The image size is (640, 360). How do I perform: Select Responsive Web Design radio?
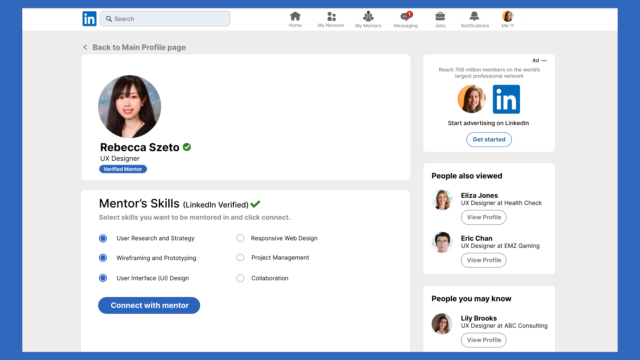click(x=240, y=238)
